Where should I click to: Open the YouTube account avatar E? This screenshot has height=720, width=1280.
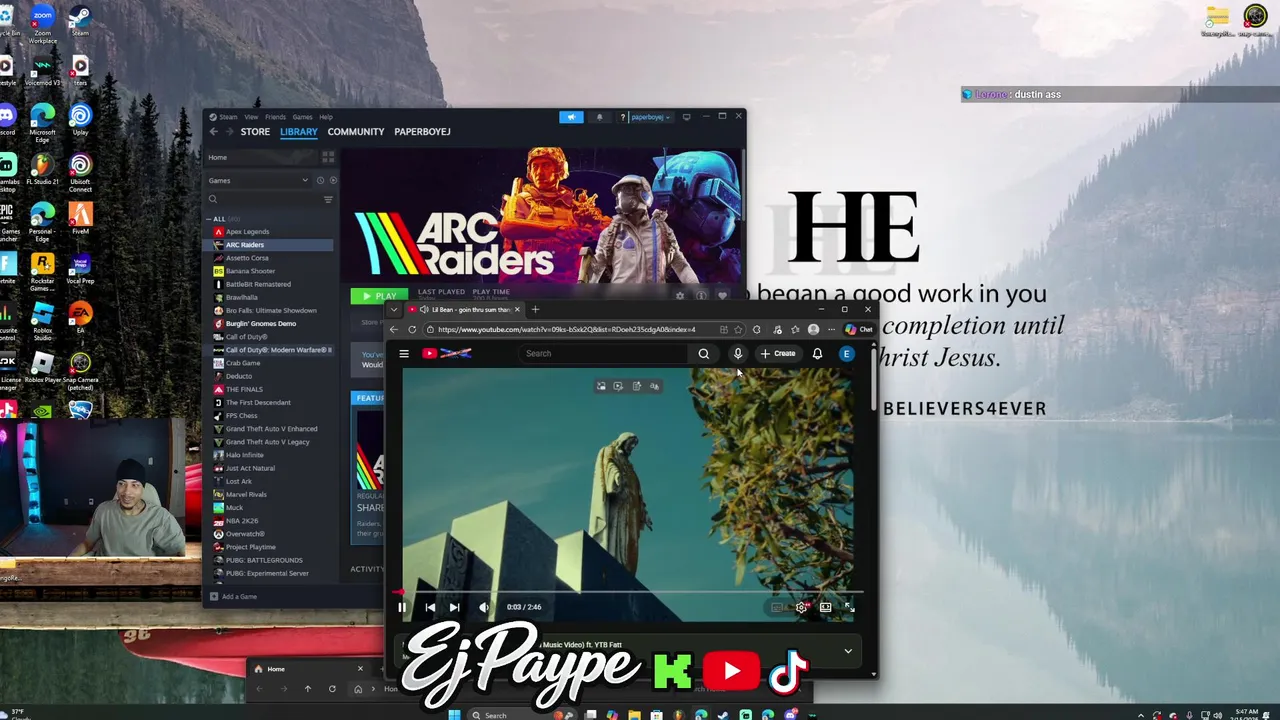(x=847, y=353)
